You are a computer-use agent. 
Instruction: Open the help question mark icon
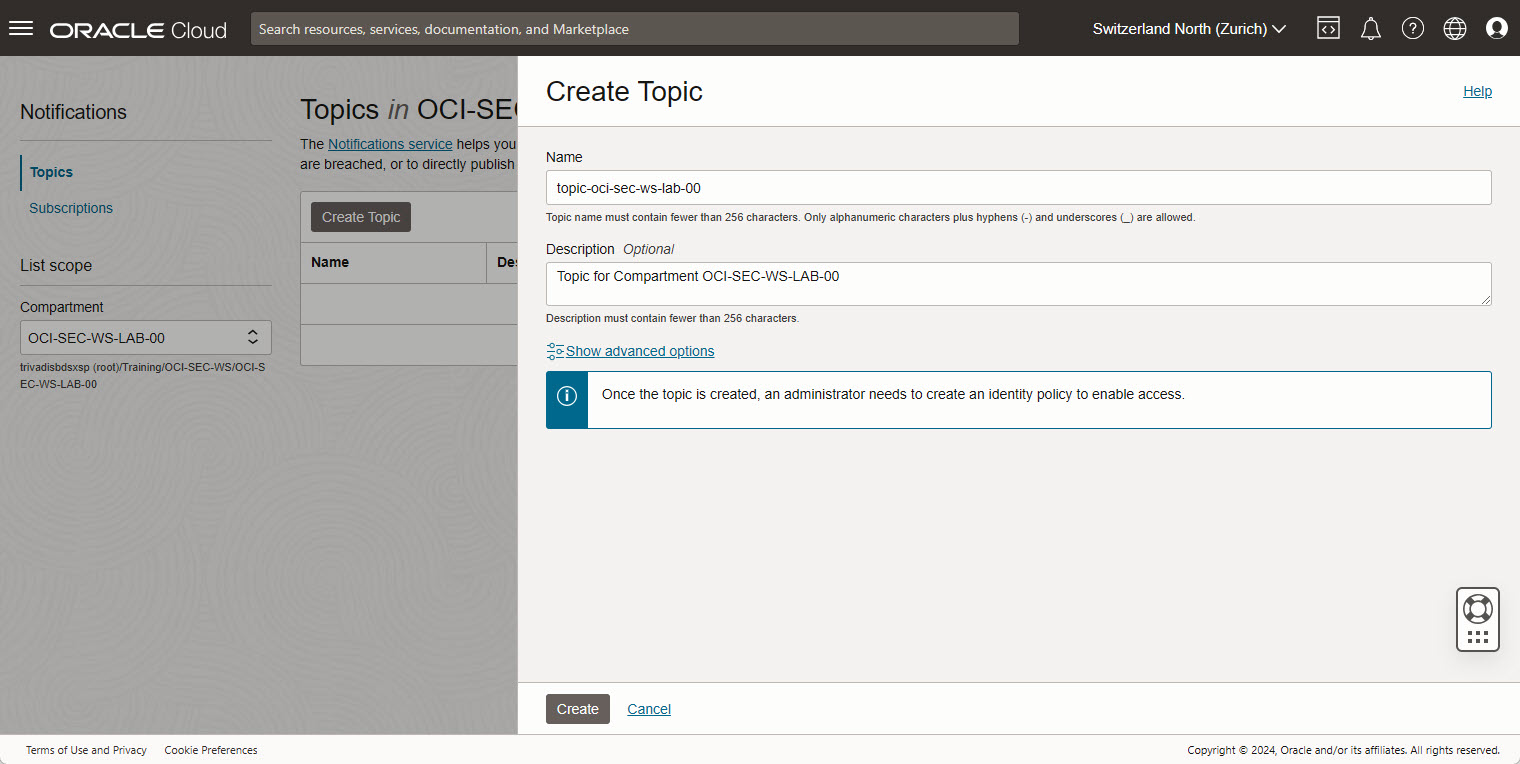coord(1413,28)
